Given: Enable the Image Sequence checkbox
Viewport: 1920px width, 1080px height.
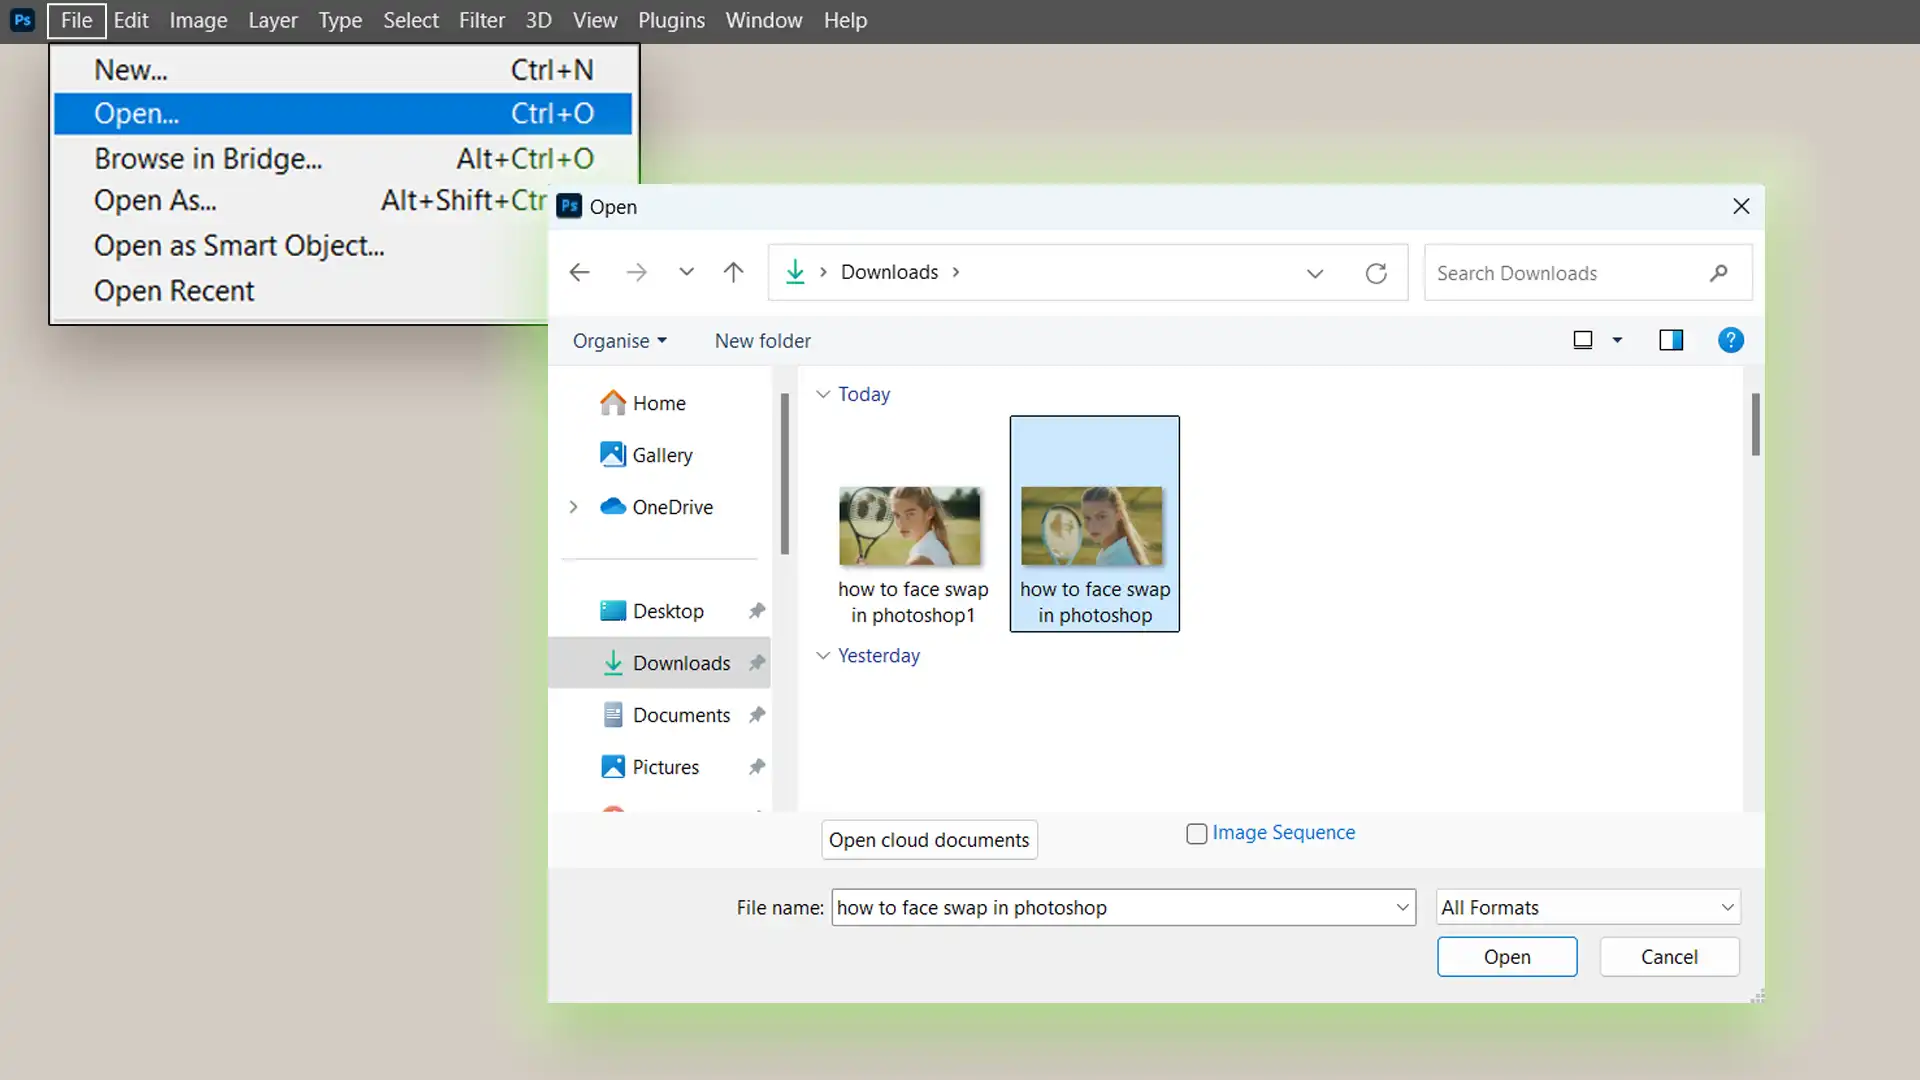Looking at the screenshot, I should click(x=1196, y=832).
